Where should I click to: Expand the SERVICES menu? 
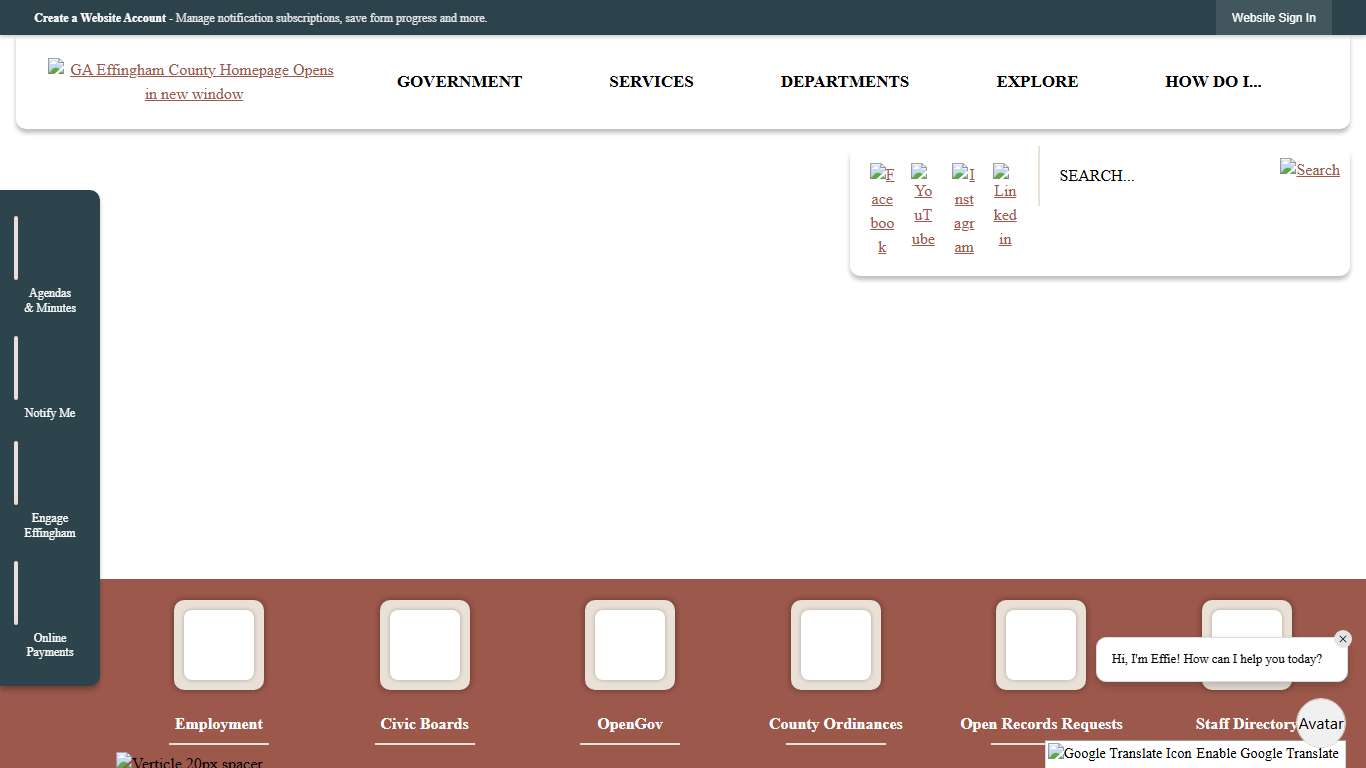point(651,82)
